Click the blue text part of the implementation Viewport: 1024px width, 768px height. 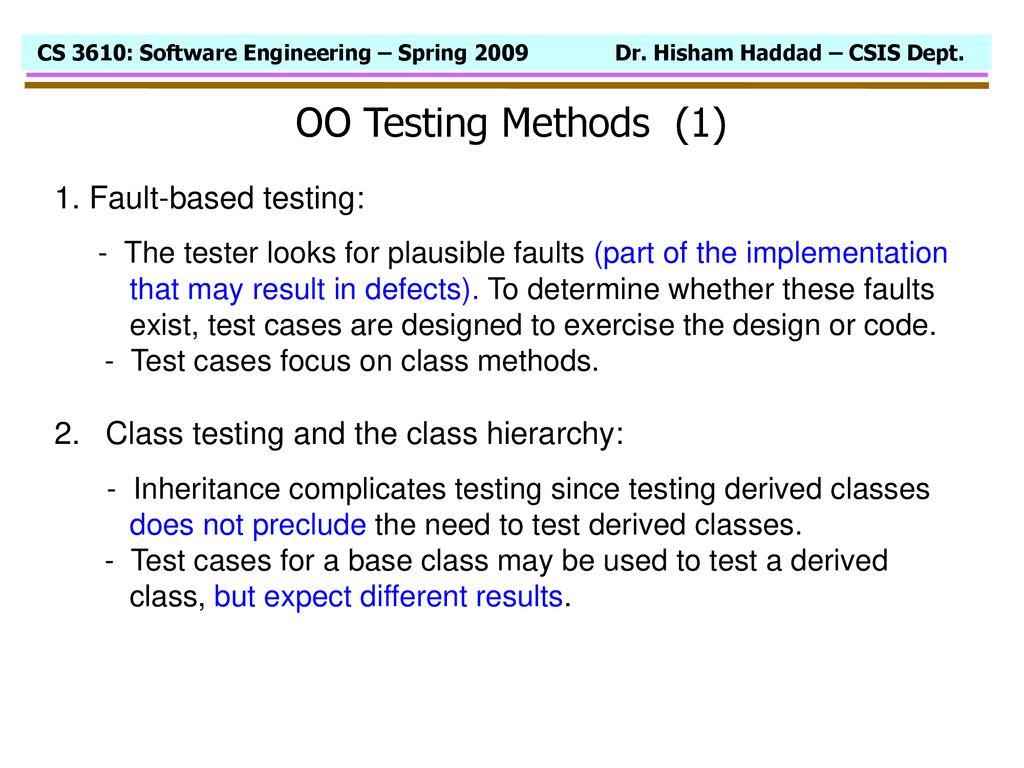pyautogui.click(x=771, y=253)
